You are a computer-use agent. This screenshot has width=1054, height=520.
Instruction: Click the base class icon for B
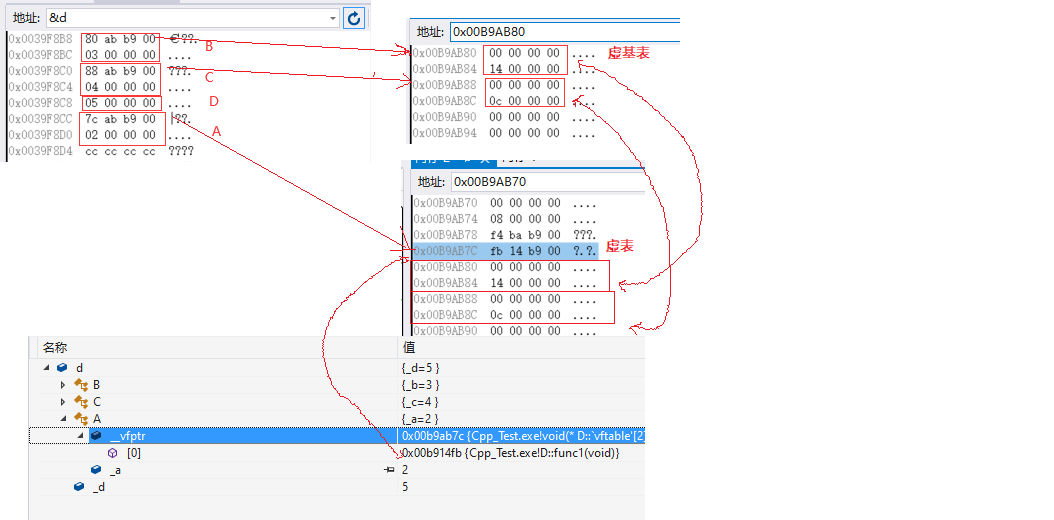click(x=81, y=385)
